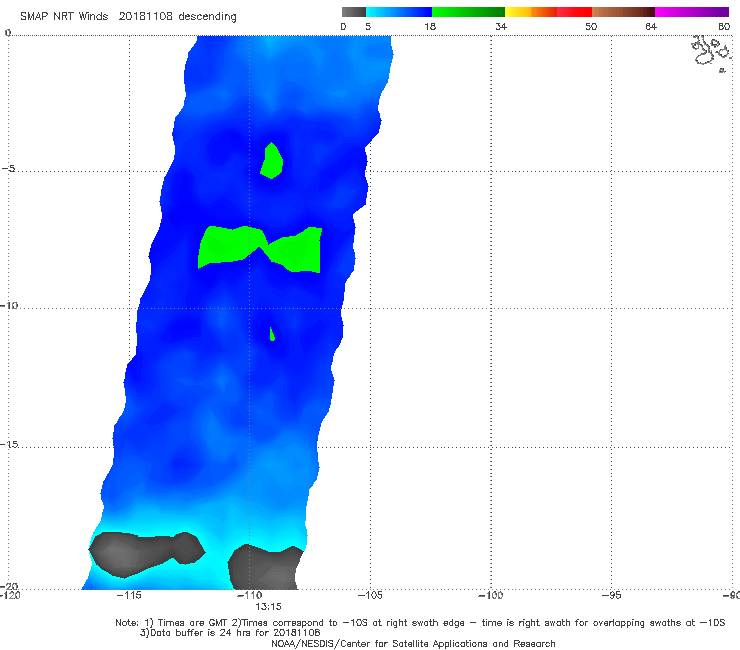Click the colorbar label '18'

[430, 26]
